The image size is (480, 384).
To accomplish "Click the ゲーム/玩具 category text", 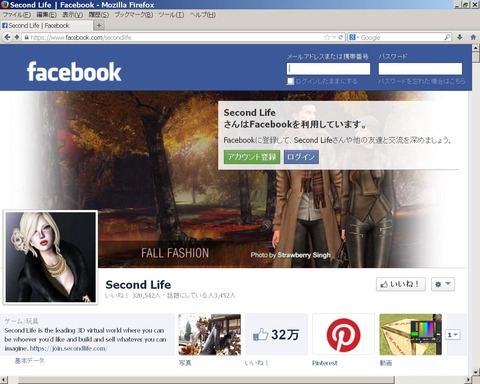I will 21,321.
